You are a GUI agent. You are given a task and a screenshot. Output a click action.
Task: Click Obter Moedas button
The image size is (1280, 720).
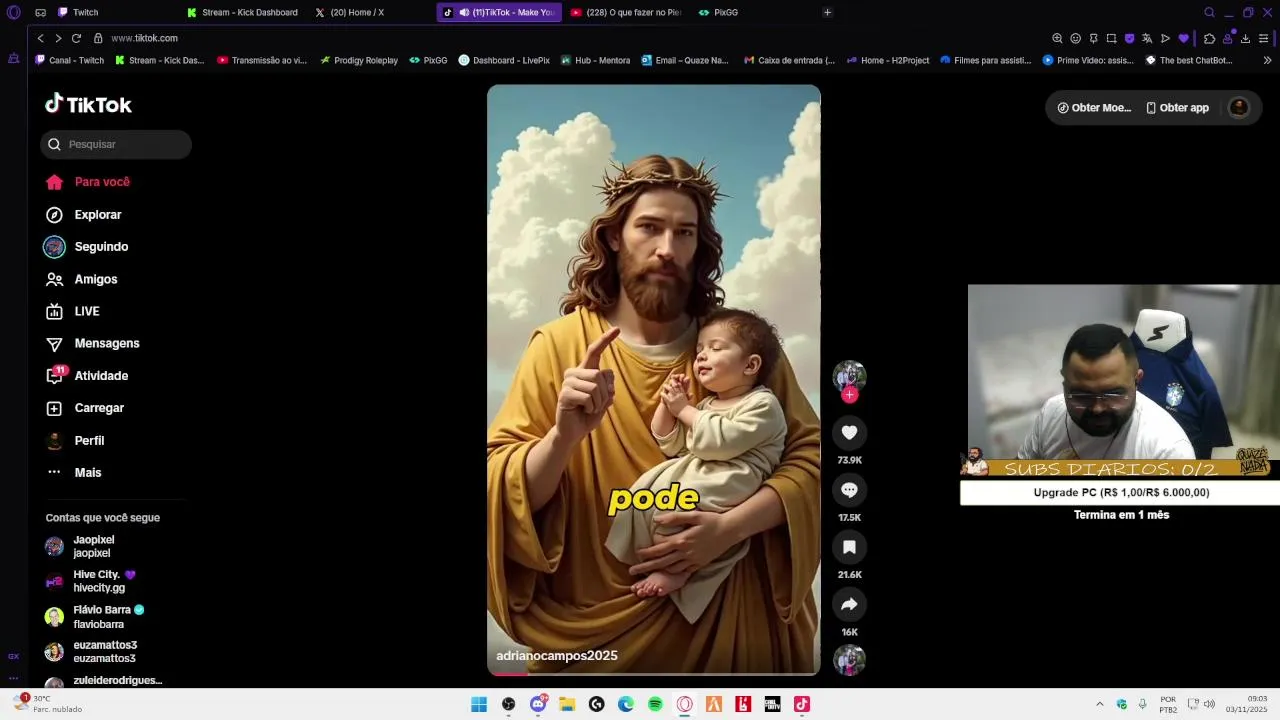(1094, 108)
